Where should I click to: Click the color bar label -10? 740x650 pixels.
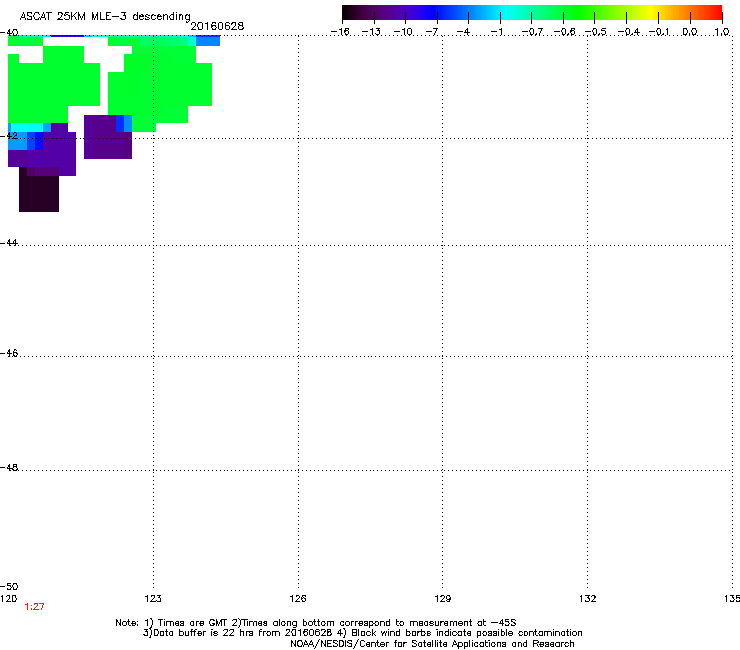click(403, 32)
